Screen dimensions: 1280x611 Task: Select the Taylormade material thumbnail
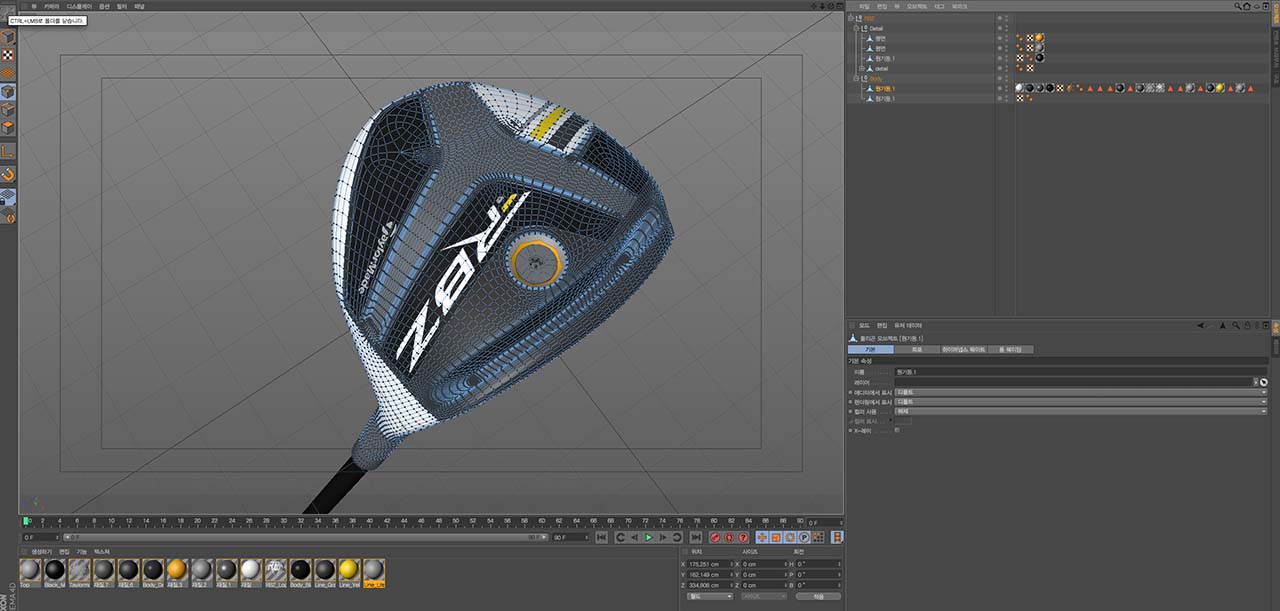(x=79, y=570)
